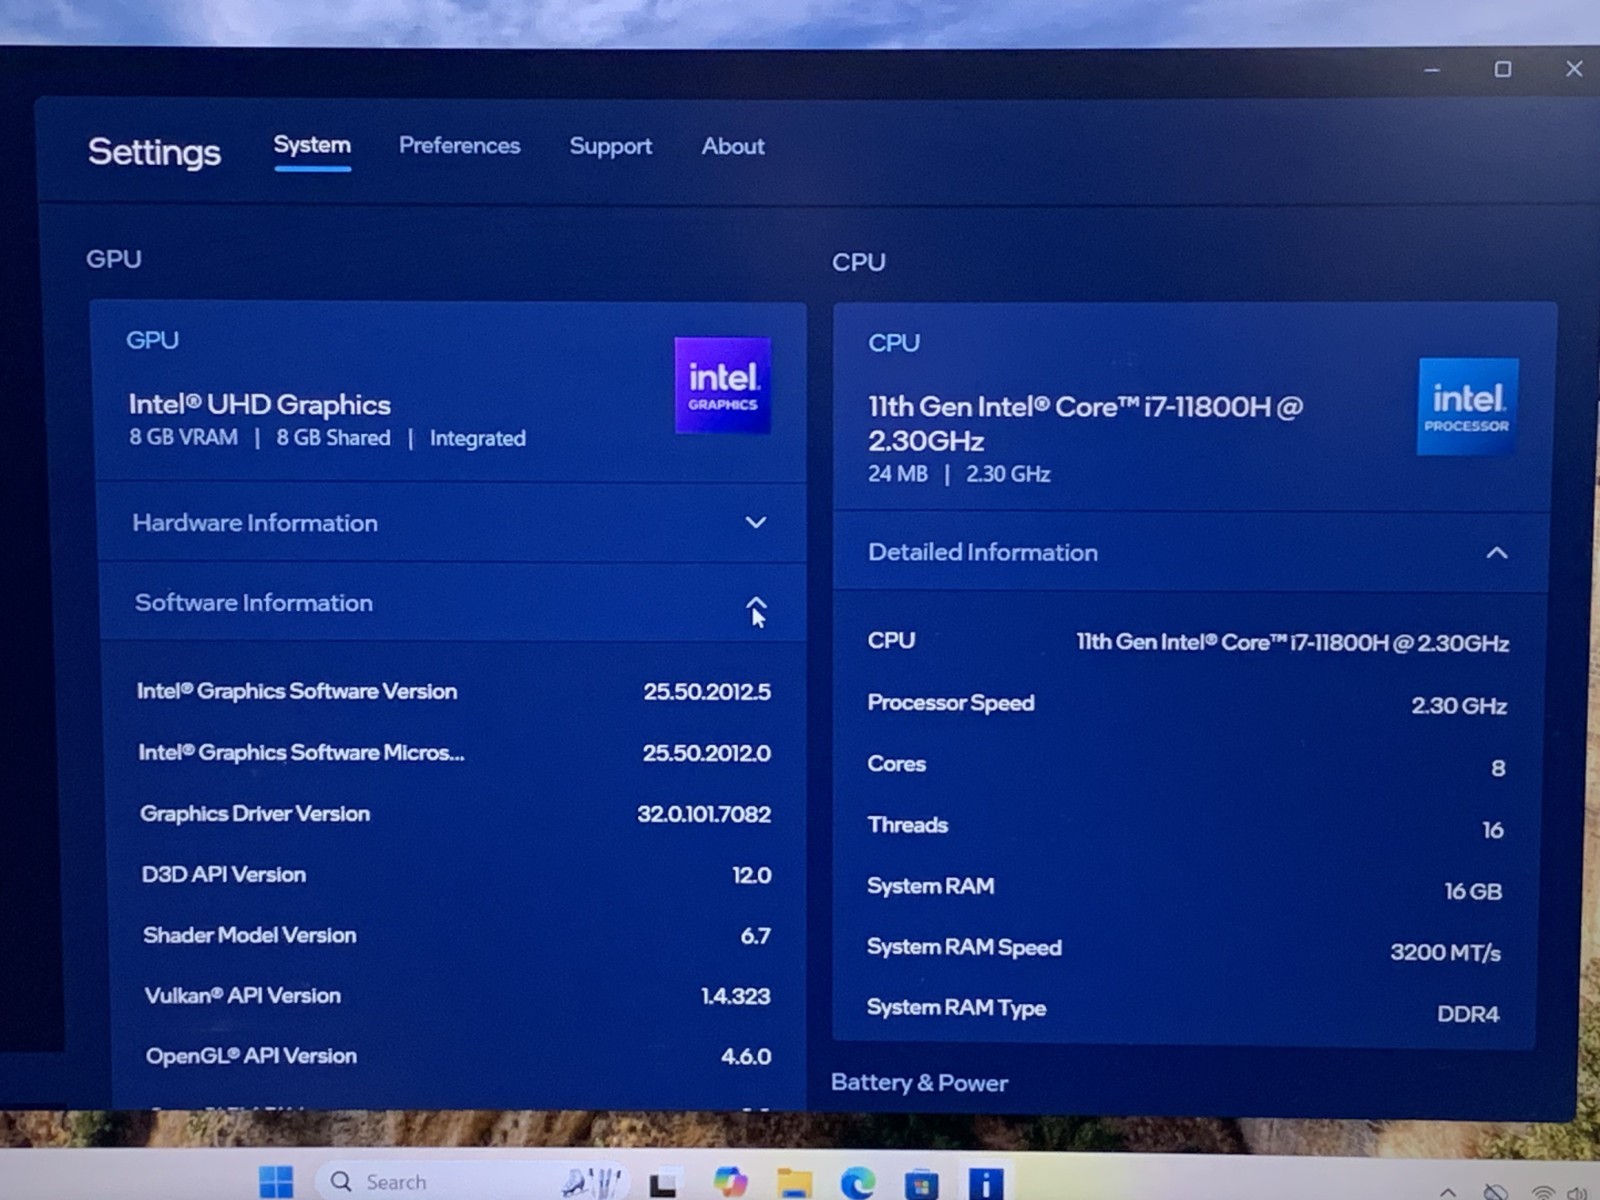Select the Graphics Driver Version value 32.0.101.7082
This screenshot has height=1200, width=1600.
point(704,814)
